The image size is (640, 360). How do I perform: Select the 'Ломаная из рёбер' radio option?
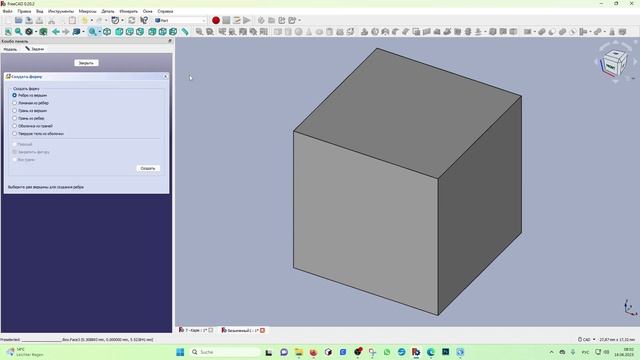[14, 103]
